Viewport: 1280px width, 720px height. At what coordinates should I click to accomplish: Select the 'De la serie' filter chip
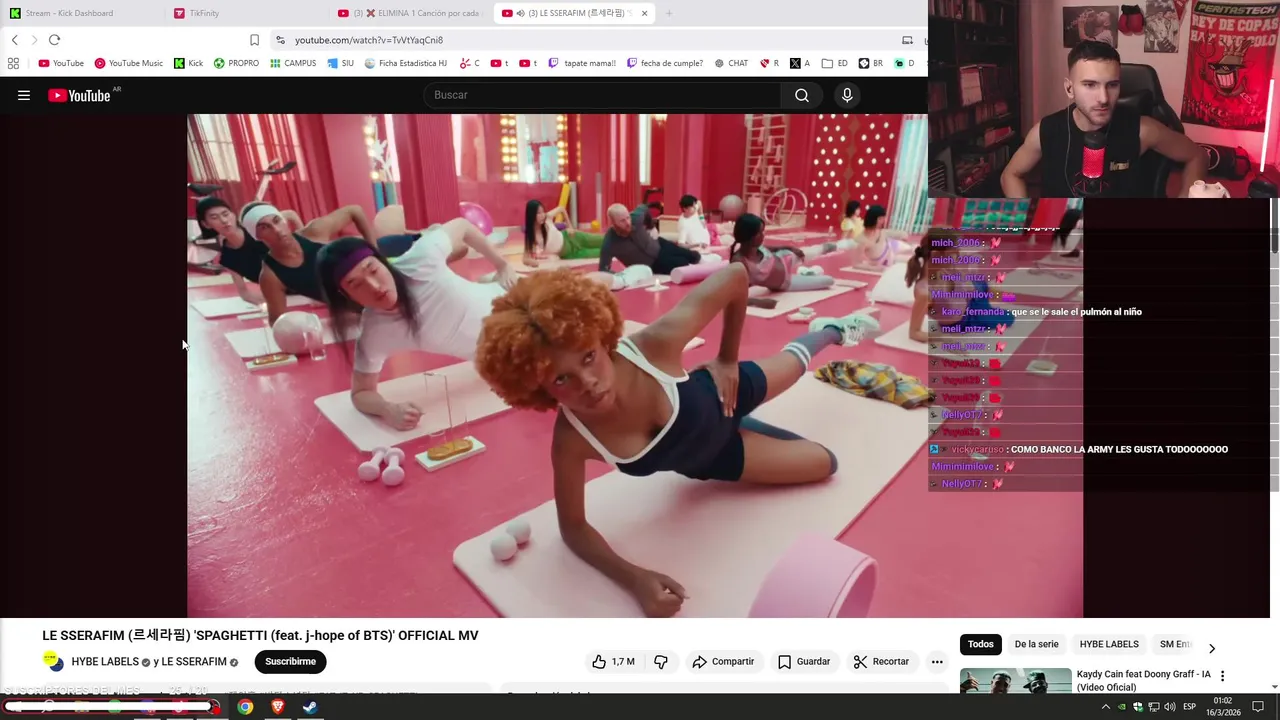(1036, 644)
